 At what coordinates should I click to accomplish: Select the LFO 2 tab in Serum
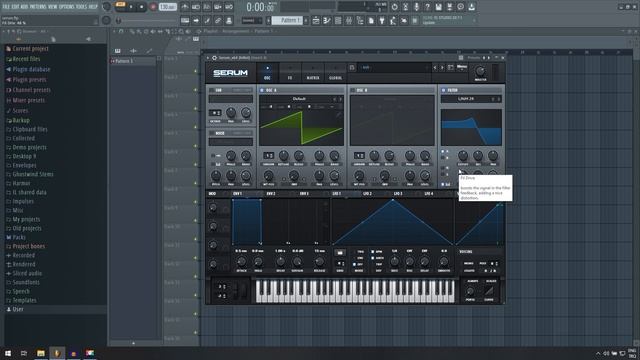point(367,193)
